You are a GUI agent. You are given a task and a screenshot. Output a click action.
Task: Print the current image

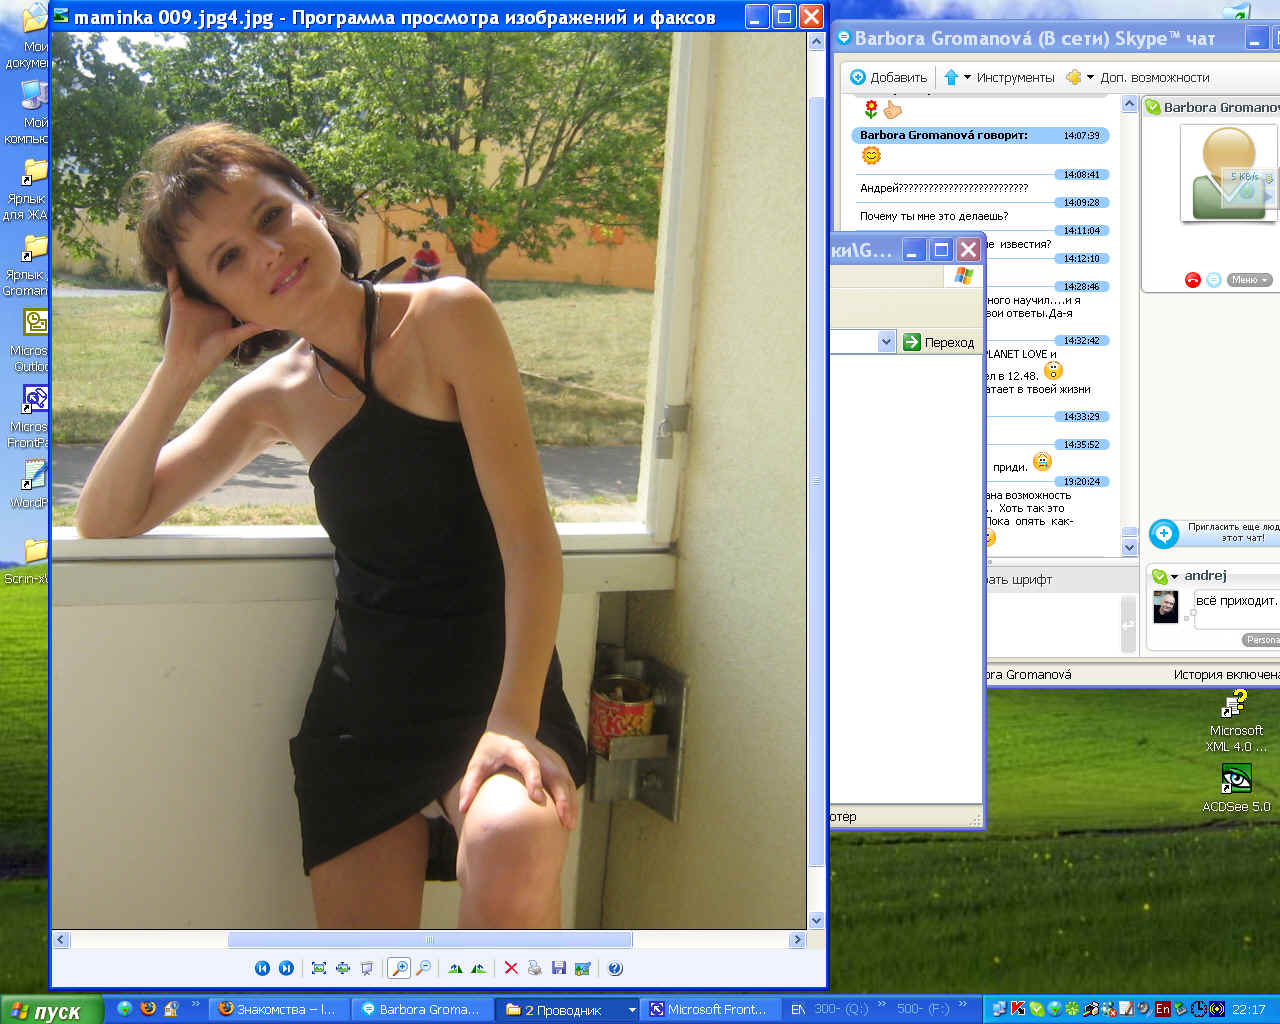pos(535,968)
